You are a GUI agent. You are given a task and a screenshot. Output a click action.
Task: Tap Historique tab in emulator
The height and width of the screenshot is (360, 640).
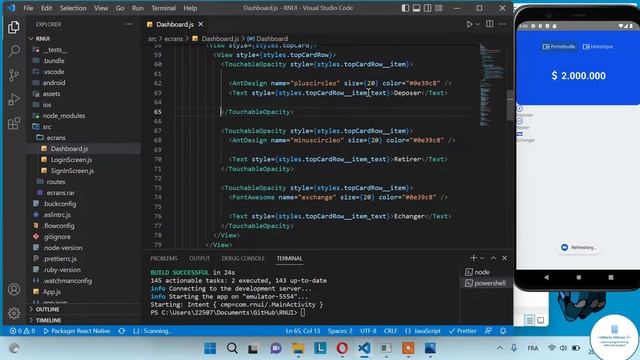598,47
